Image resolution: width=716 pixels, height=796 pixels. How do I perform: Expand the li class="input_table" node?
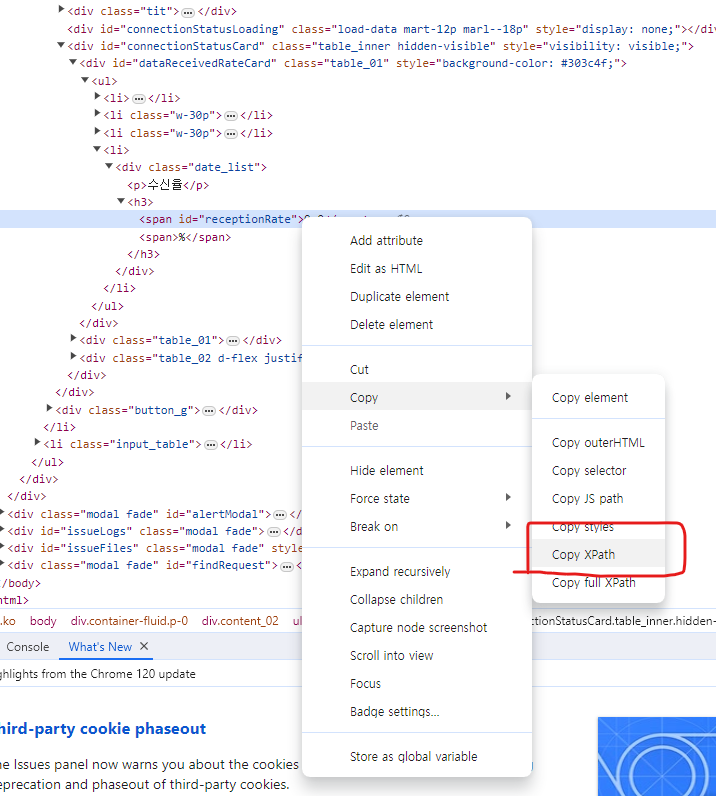(37, 442)
